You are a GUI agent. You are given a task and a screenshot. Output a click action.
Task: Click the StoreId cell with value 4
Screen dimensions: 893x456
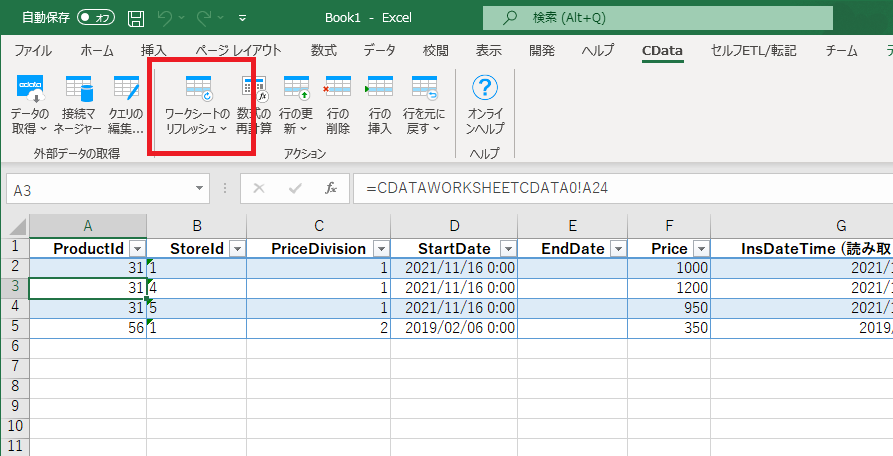tap(197, 287)
